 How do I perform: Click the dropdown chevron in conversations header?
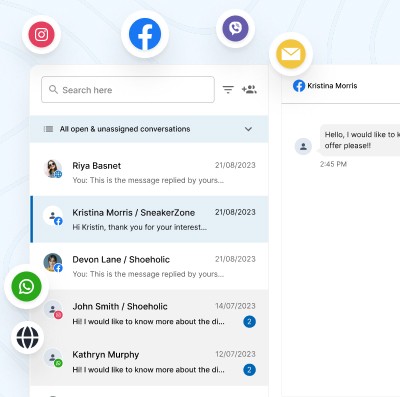[248, 129]
